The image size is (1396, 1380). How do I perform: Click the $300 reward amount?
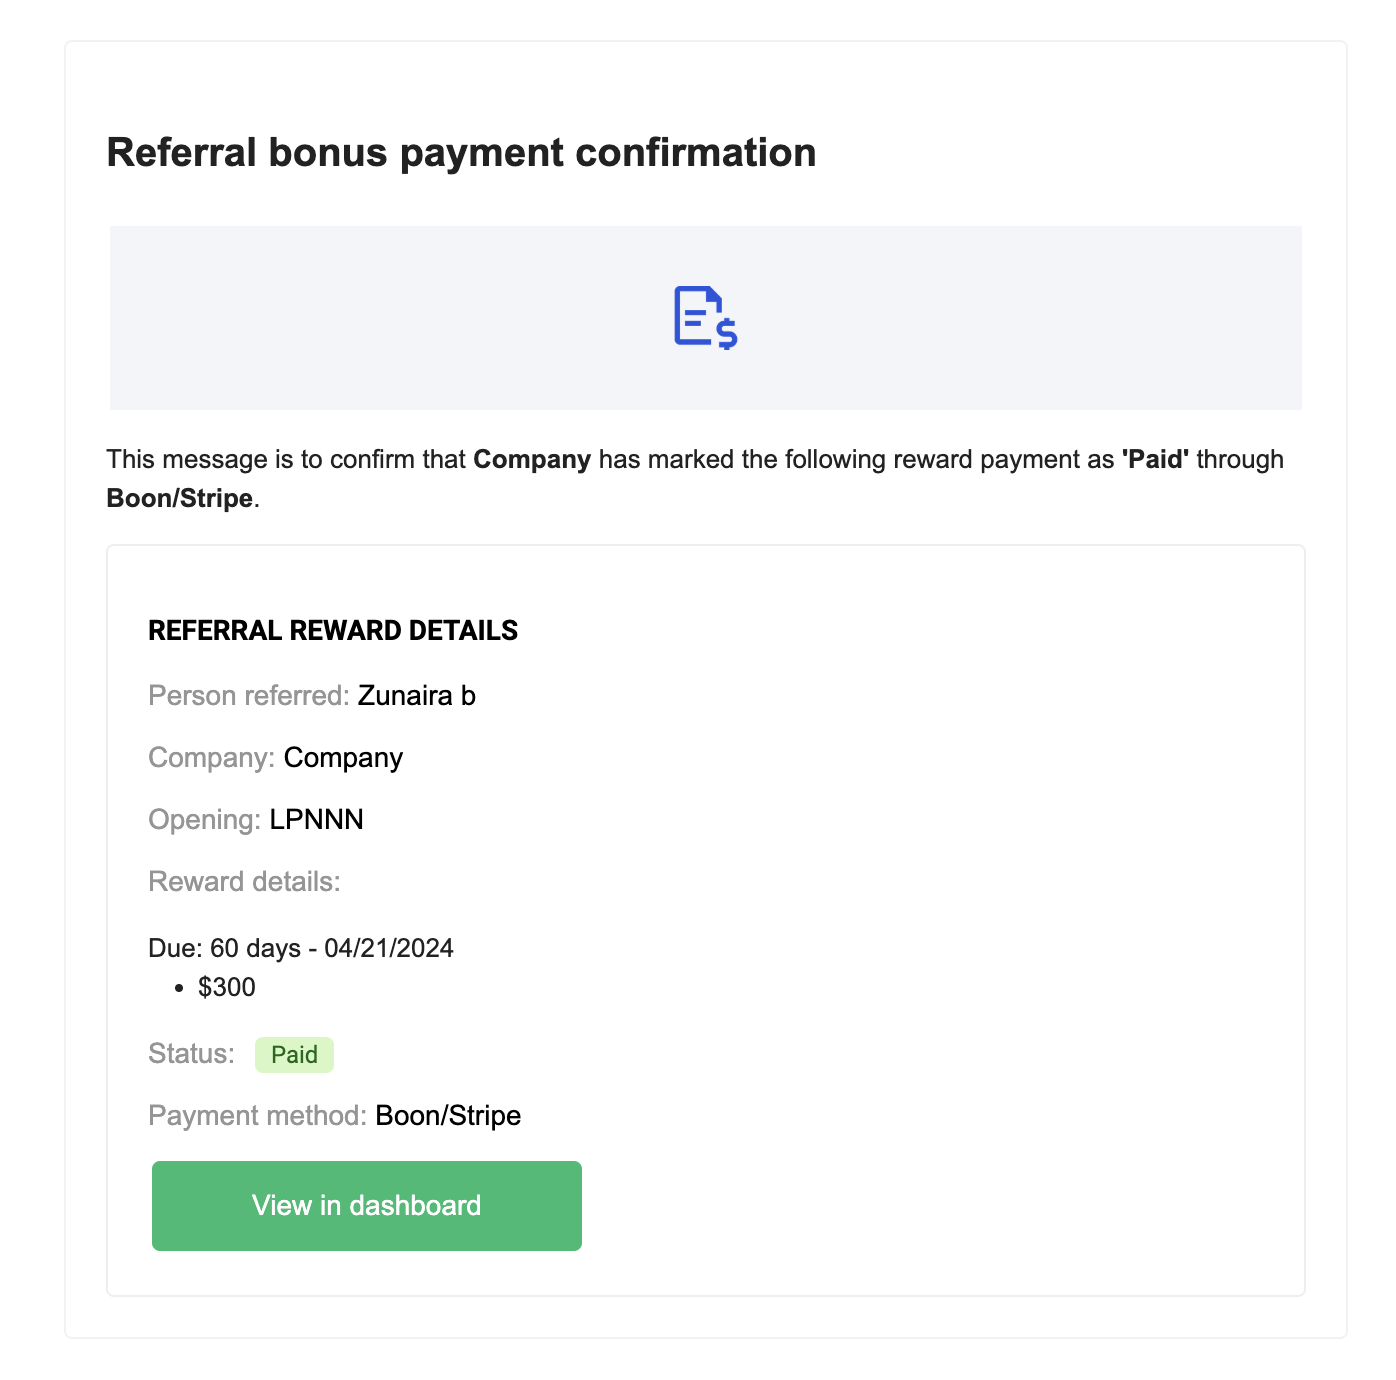click(x=227, y=988)
